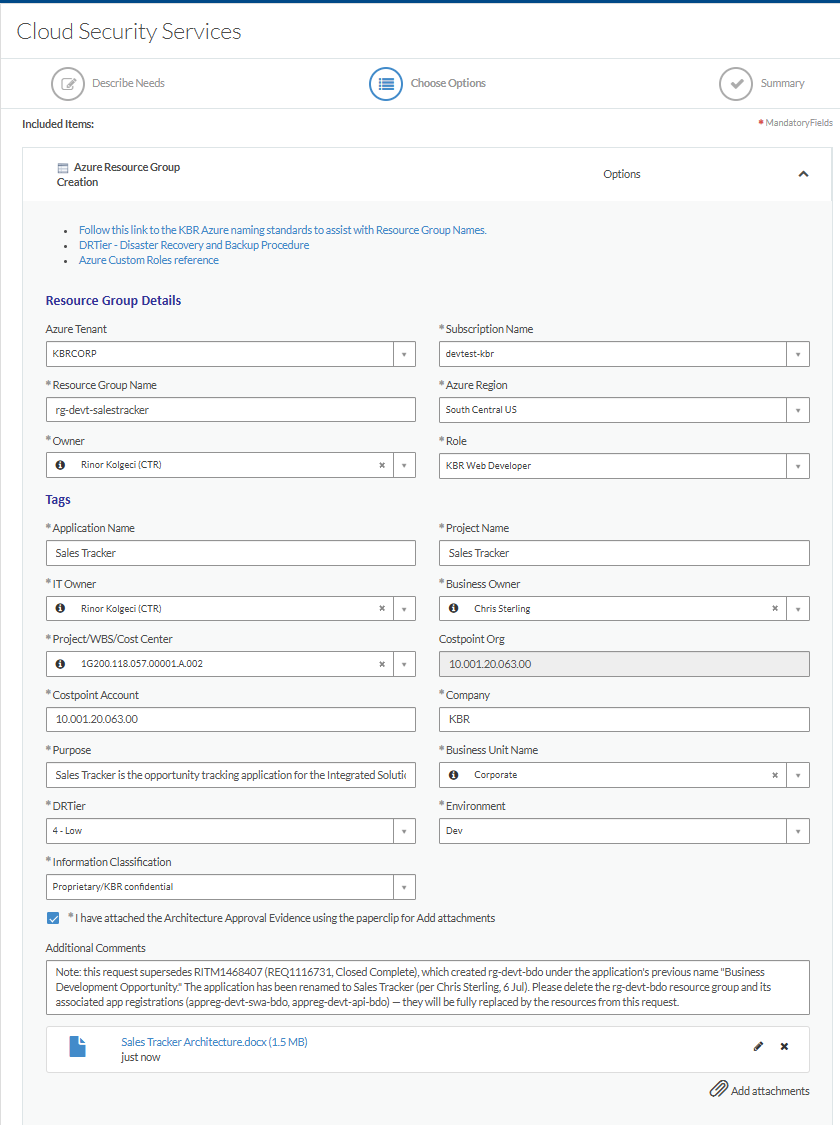
Task: Click the Resource Group Details heading
Action: point(113,301)
